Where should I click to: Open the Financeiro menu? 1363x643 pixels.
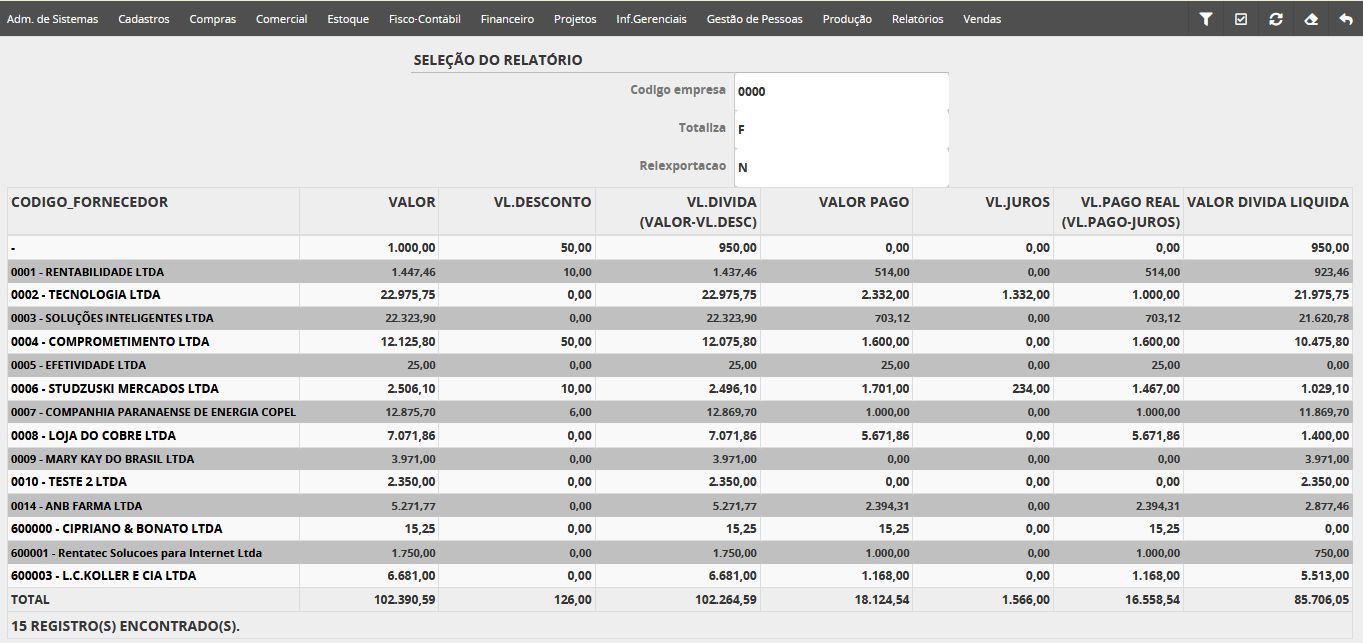pos(507,19)
